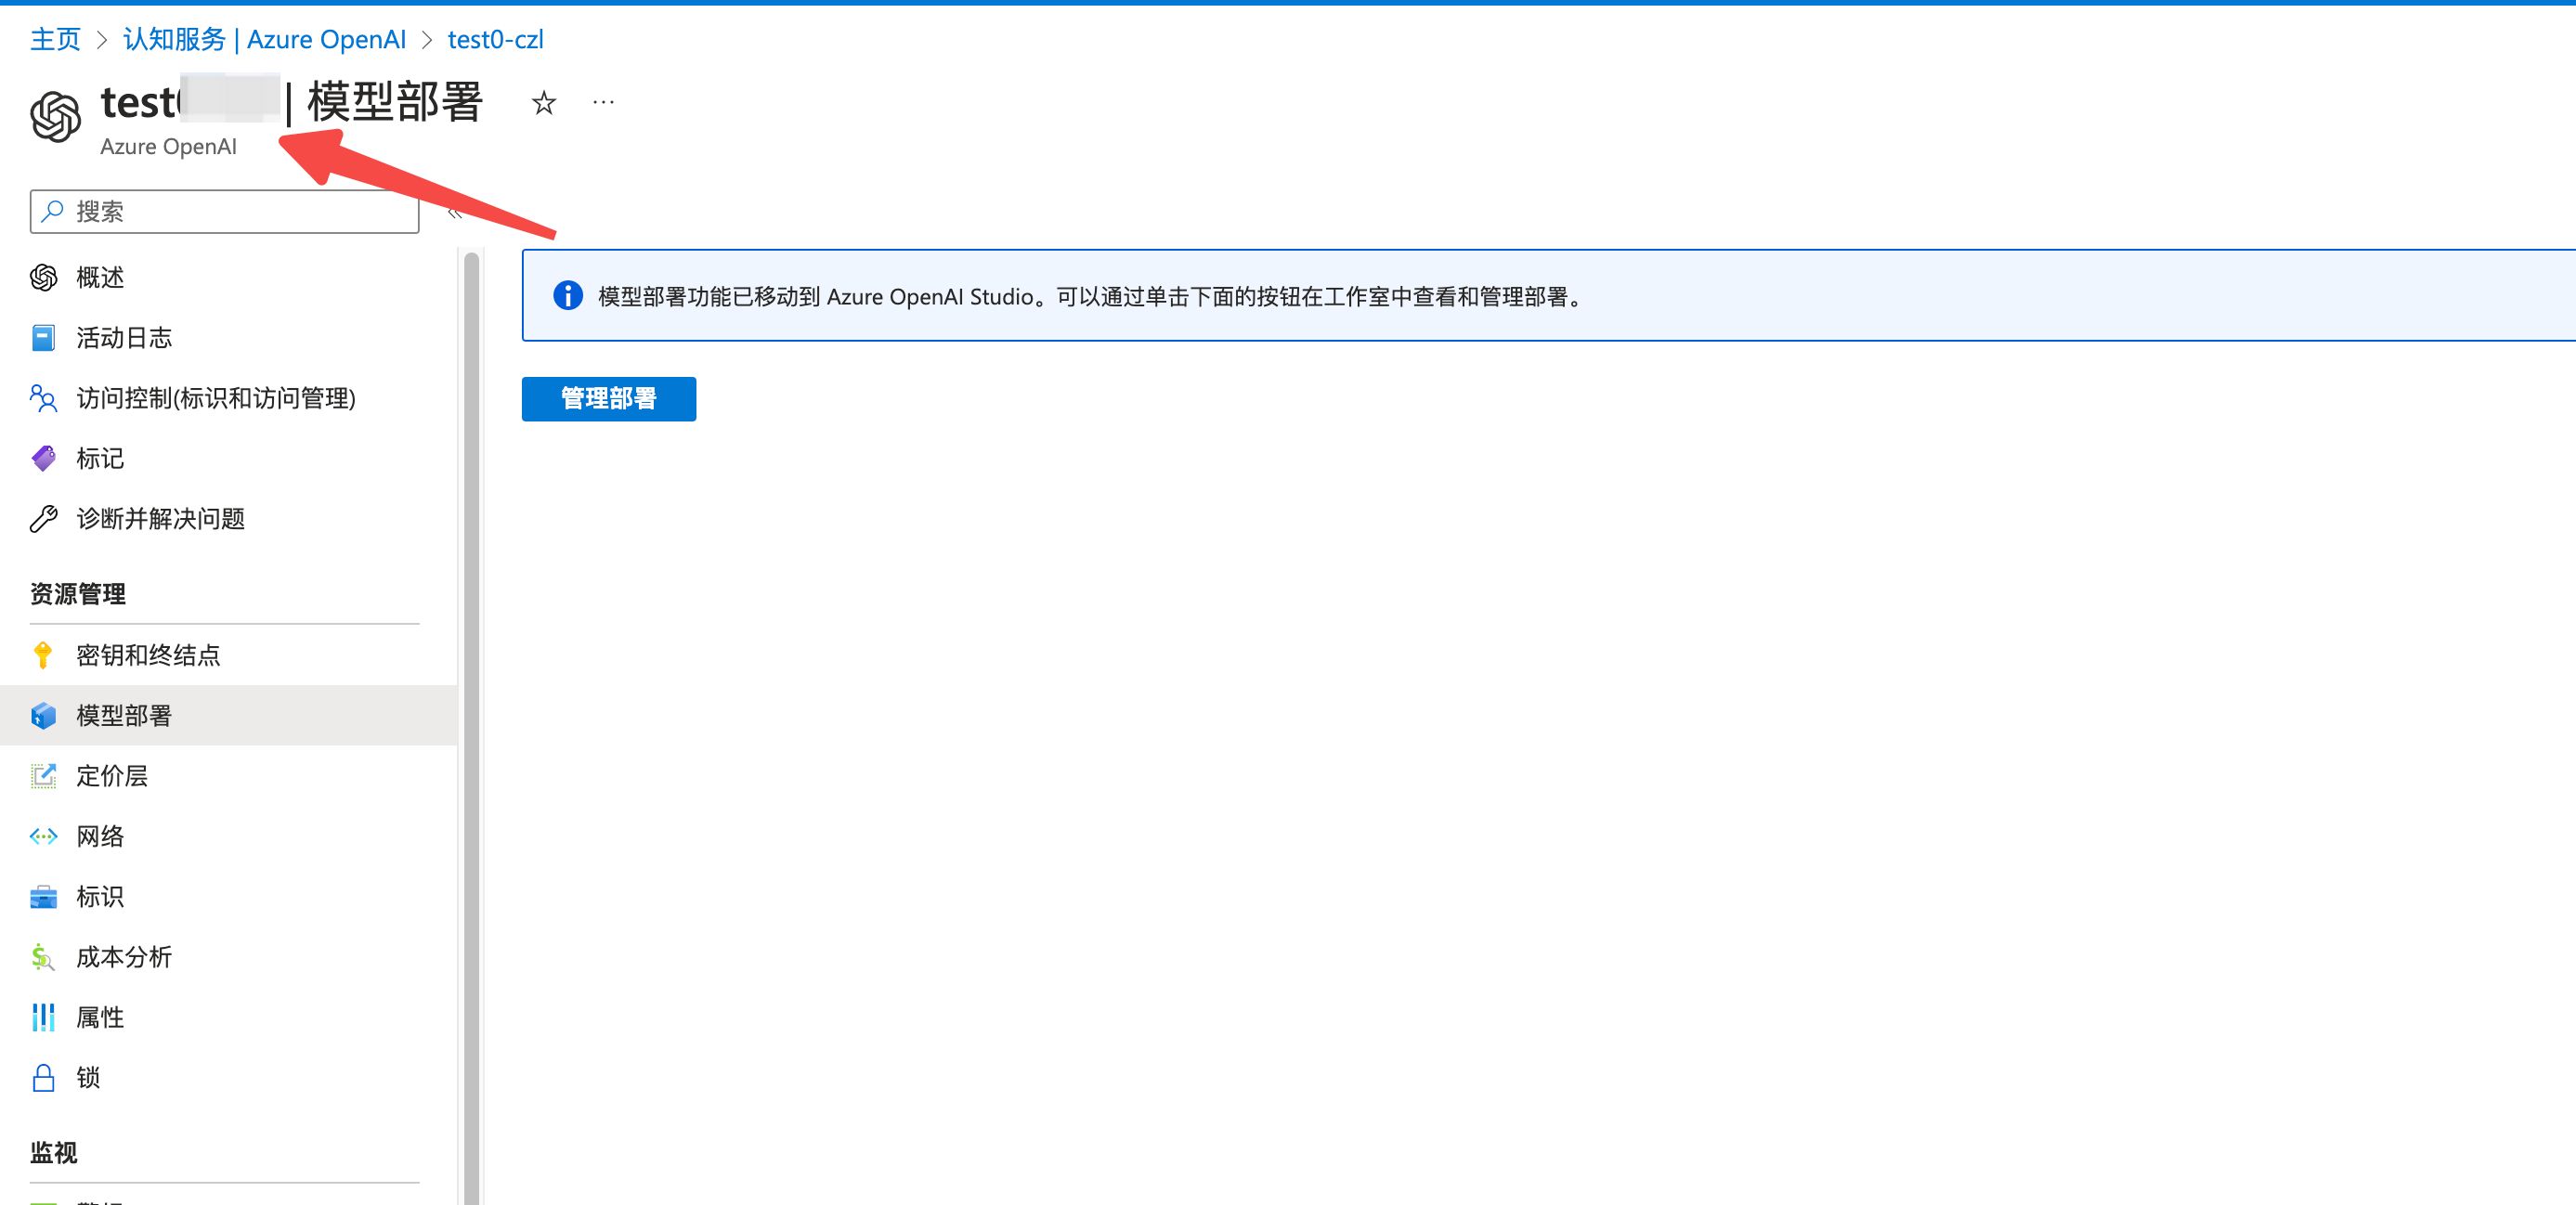
Task: Focus the 搜索 sidebar search field
Action: (x=224, y=211)
